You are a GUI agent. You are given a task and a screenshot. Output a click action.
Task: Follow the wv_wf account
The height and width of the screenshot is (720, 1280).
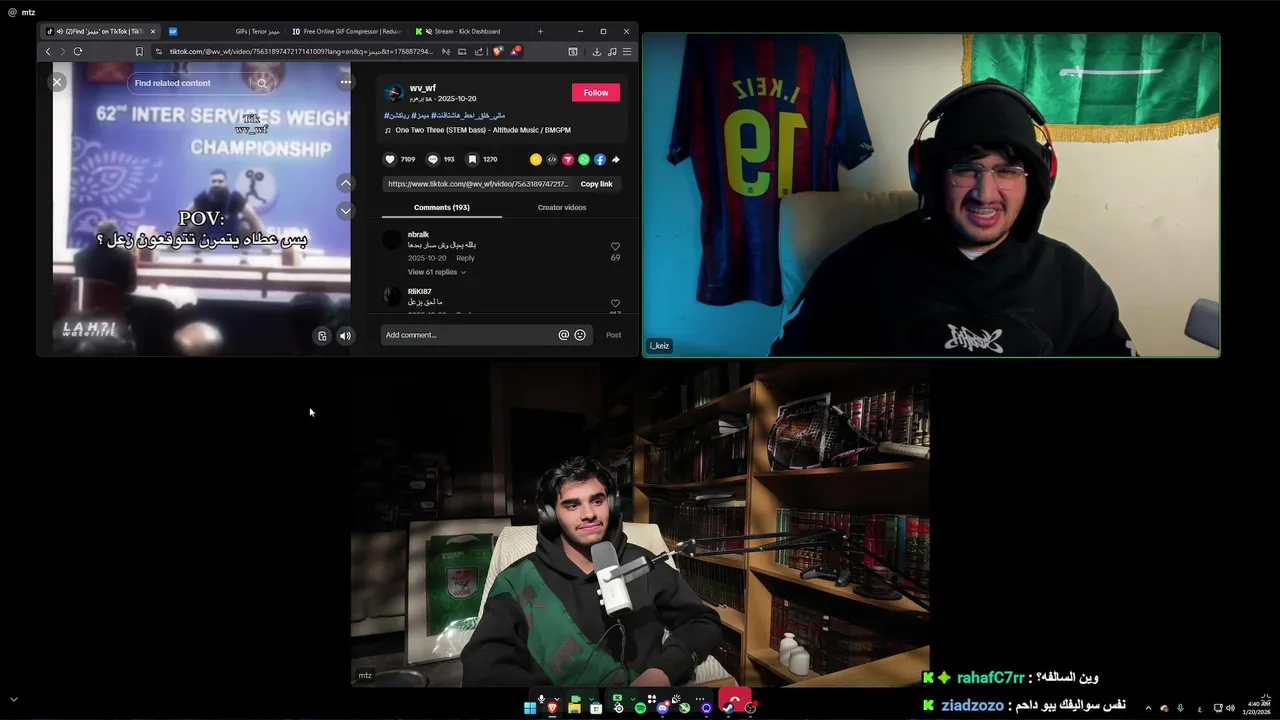[x=596, y=92]
